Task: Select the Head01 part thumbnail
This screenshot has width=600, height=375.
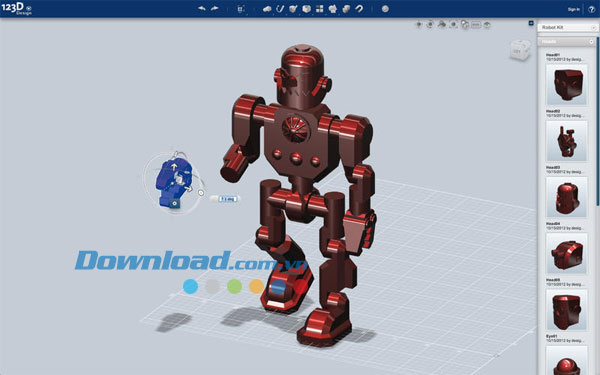Action: click(x=566, y=85)
